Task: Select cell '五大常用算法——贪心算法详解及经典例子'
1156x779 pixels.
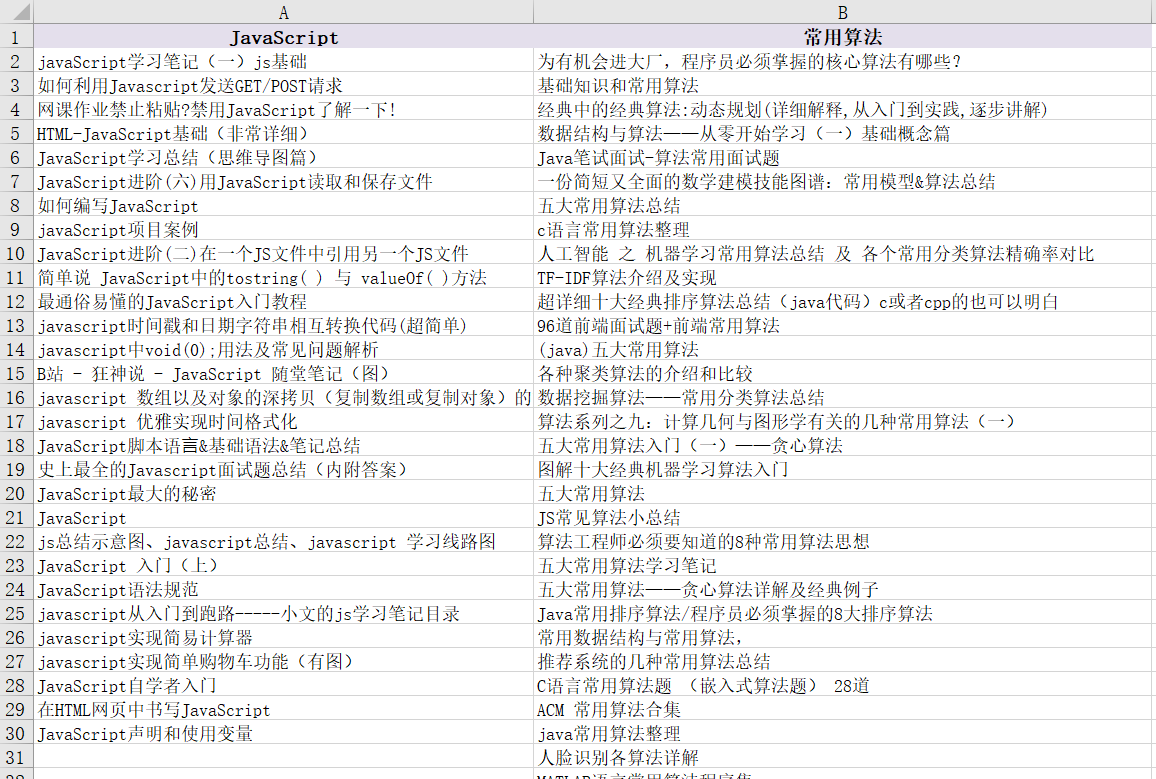Action: tap(843, 590)
